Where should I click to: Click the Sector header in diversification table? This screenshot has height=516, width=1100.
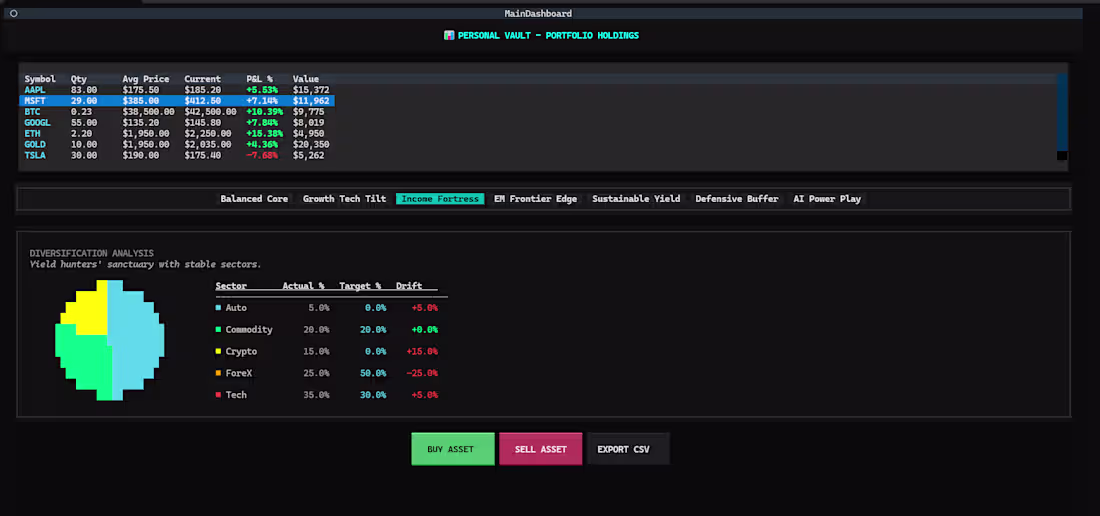point(231,286)
